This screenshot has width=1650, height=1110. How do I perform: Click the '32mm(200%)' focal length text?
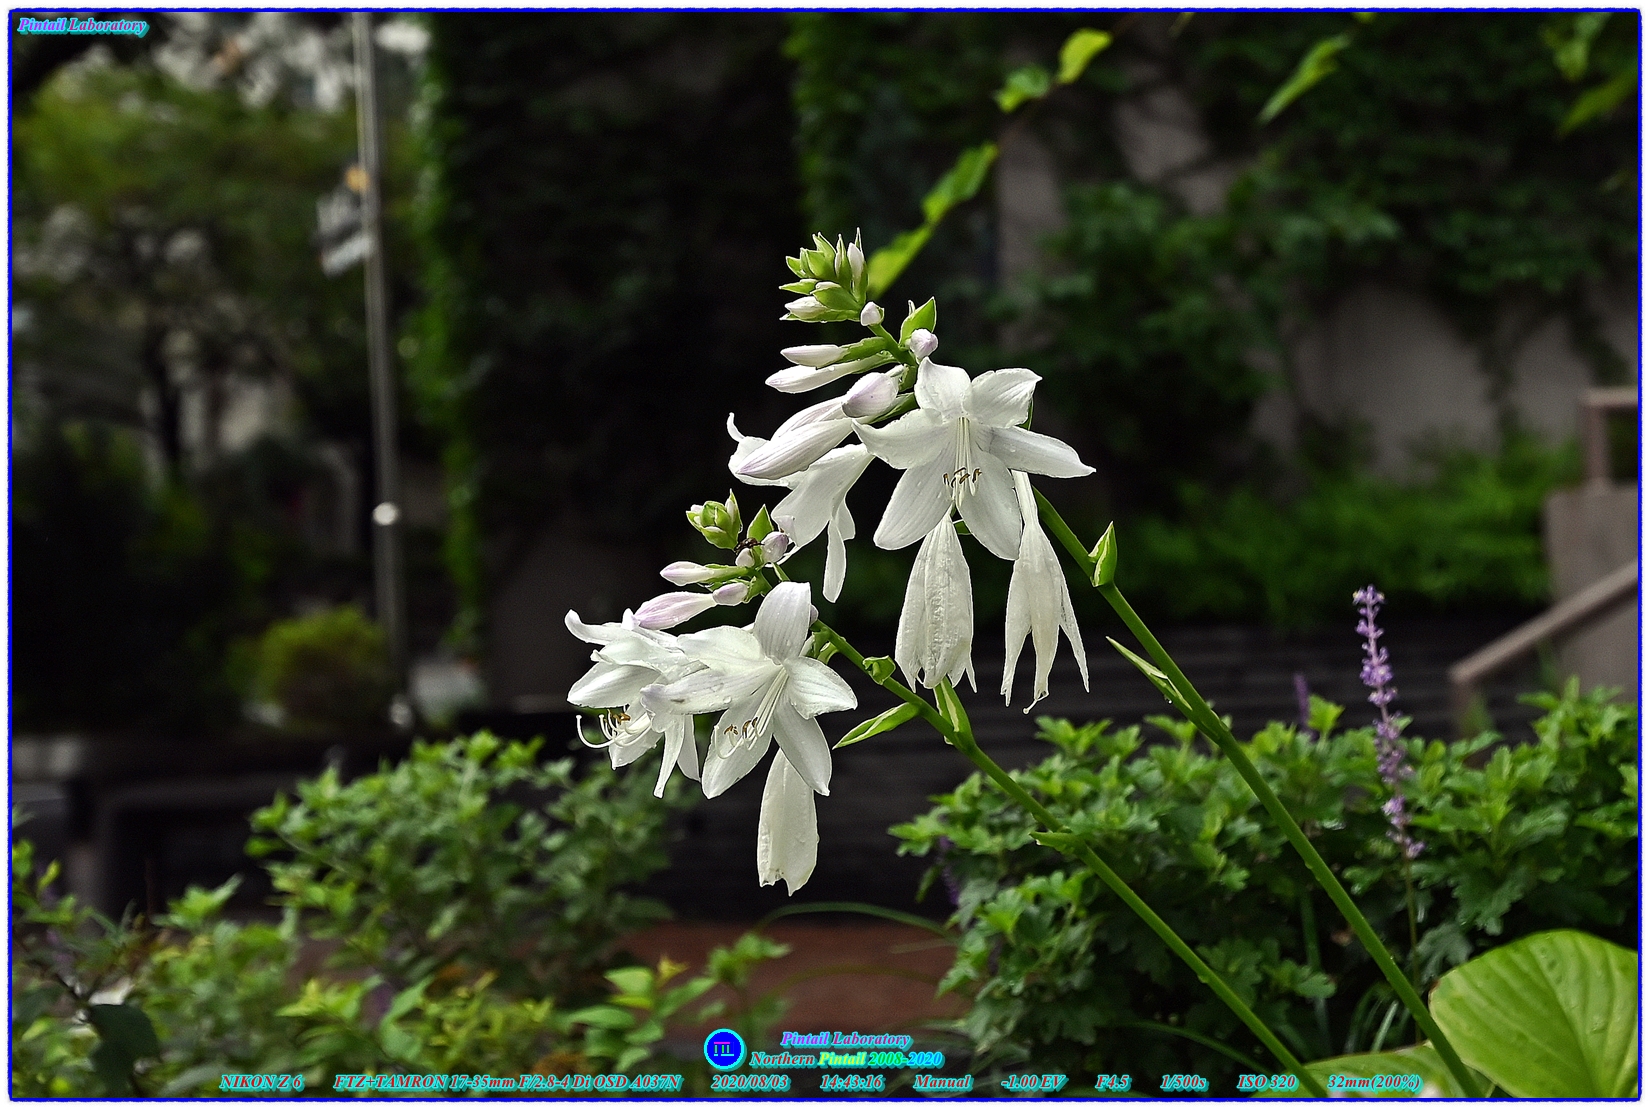click(1374, 1082)
